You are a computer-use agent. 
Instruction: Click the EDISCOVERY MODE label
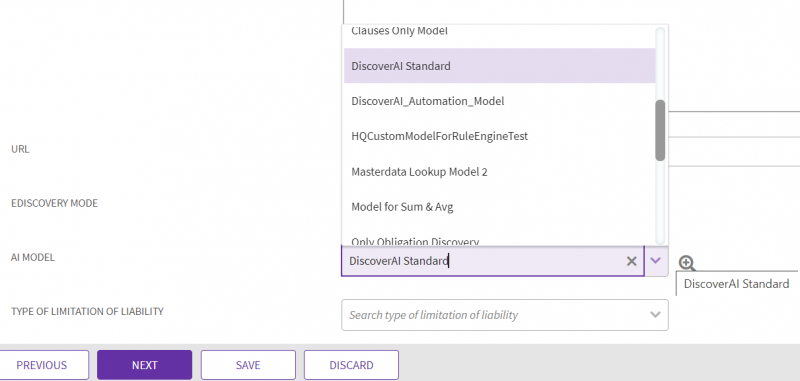click(55, 203)
